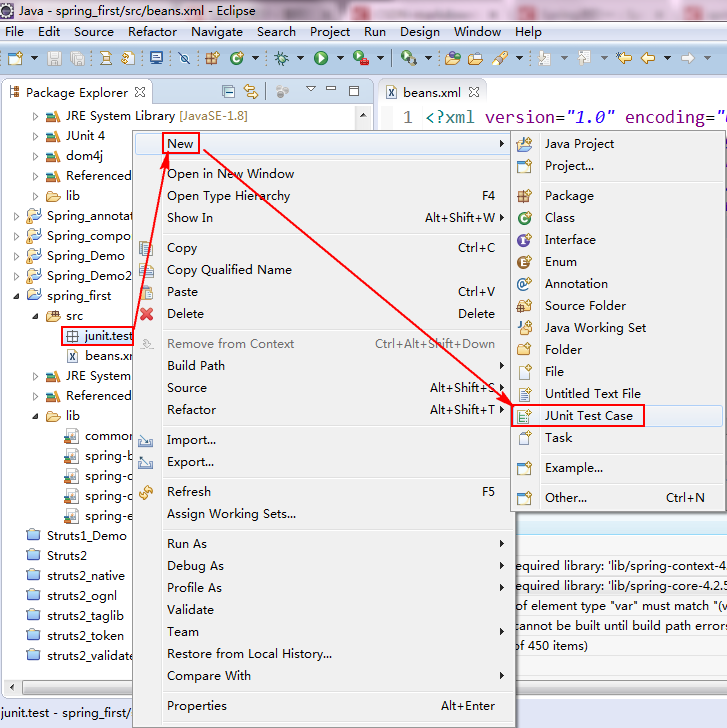Expand the Spring_Demo project
Viewport: 727px width, 728px height.
point(16,256)
